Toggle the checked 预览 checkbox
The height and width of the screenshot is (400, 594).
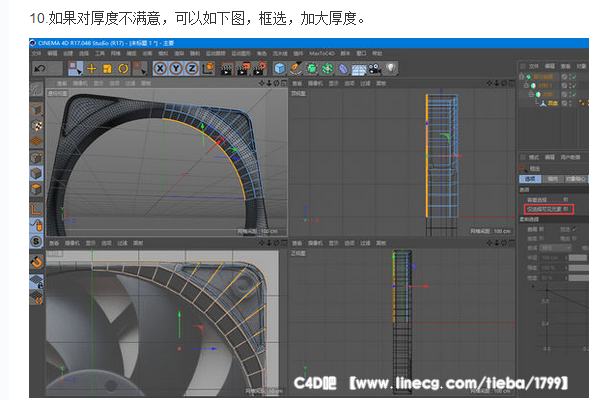pyautogui.click(x=575, y=229)
